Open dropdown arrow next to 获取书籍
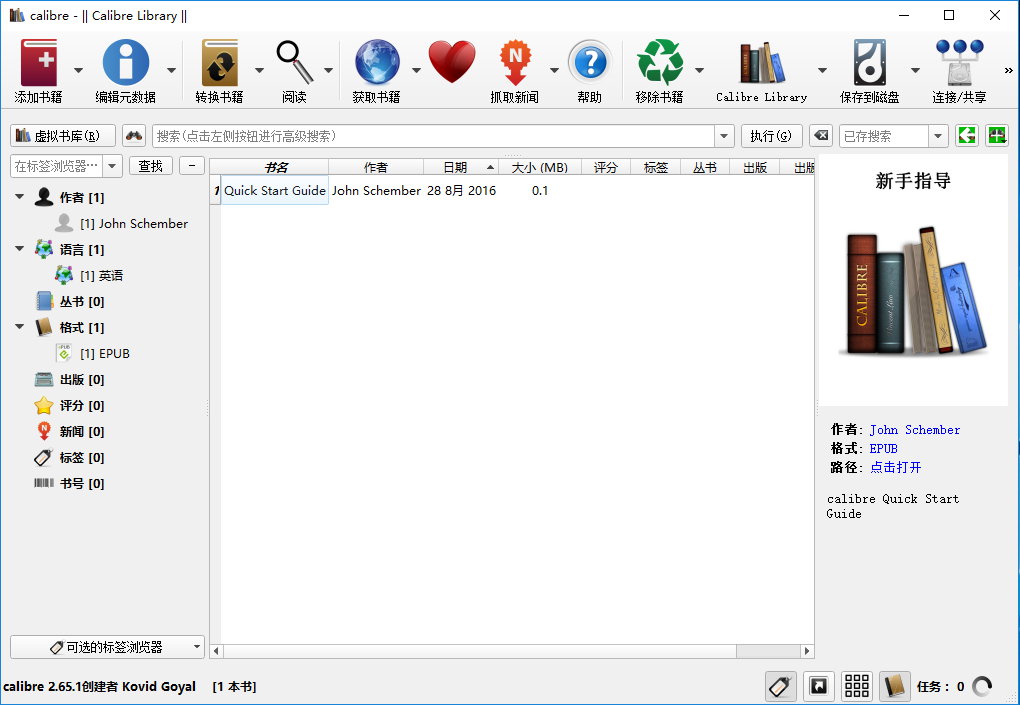The image size is (1020, 705). 416,70
